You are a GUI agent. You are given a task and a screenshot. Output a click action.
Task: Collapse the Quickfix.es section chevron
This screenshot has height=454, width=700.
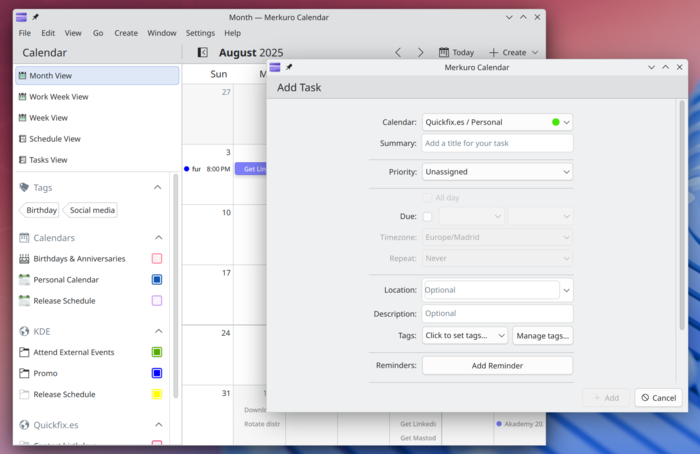158,425
